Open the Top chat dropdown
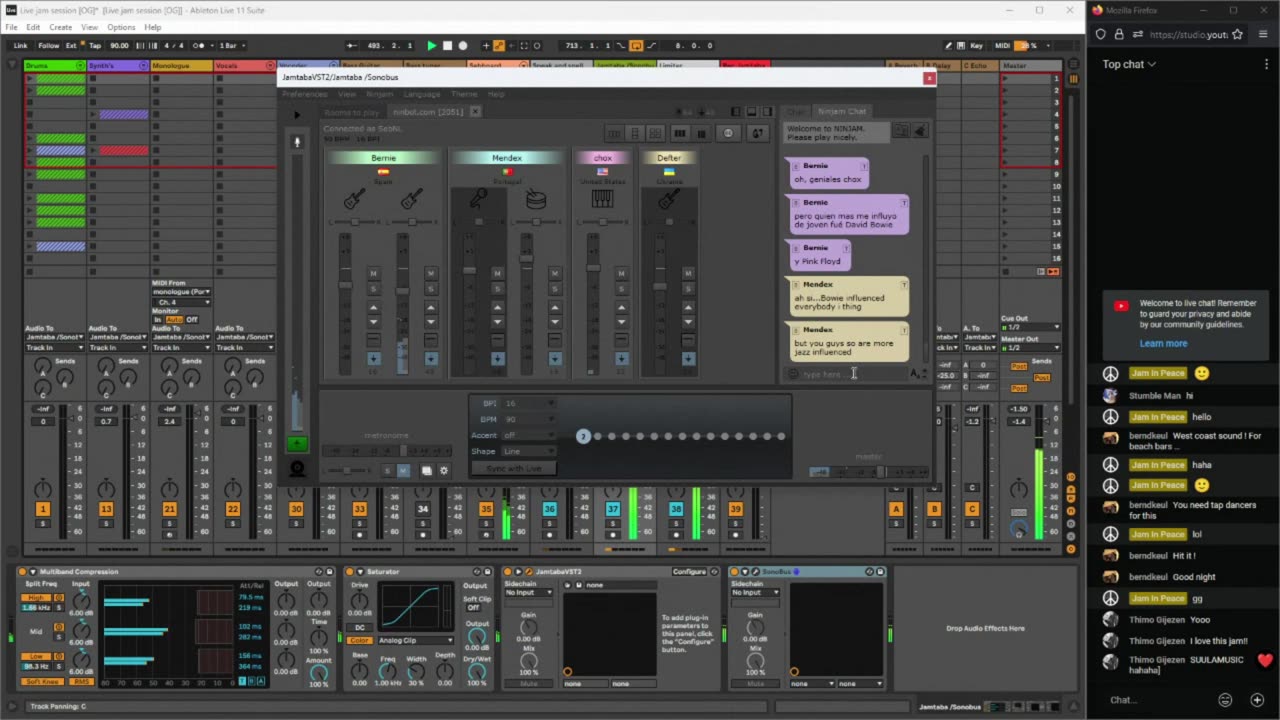Viewport: 1280px width, 720px height. (1129, 64)
